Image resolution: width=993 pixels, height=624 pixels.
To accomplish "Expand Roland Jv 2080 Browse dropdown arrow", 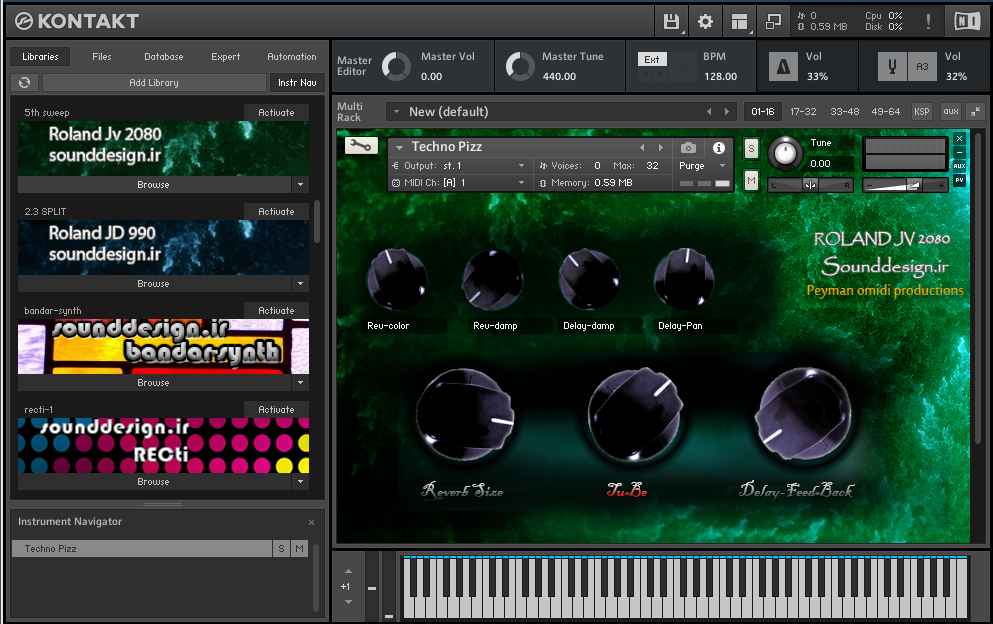I will click(300, 185).
